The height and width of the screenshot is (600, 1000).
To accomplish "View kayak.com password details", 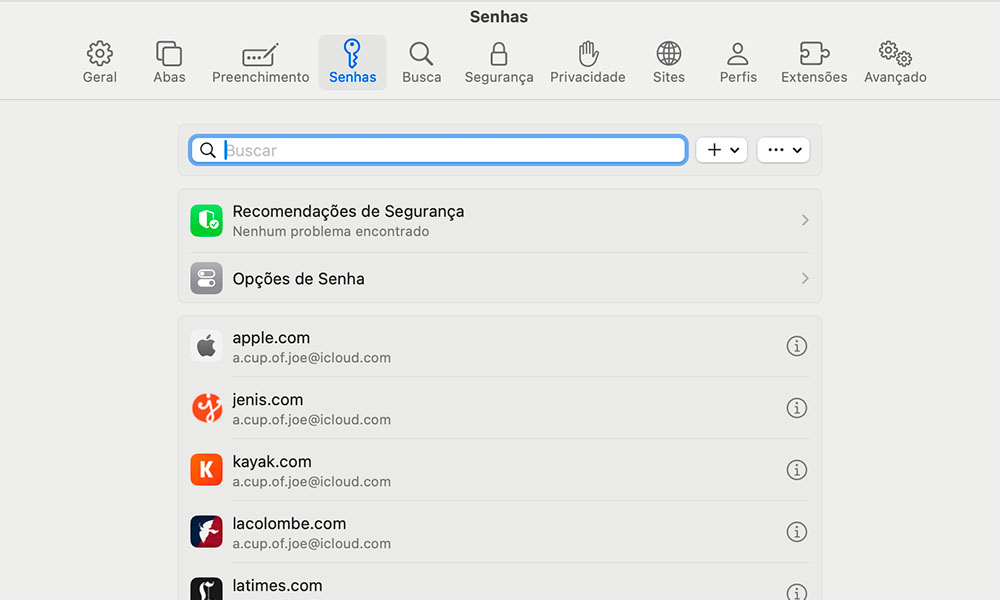I will point(797,470).
